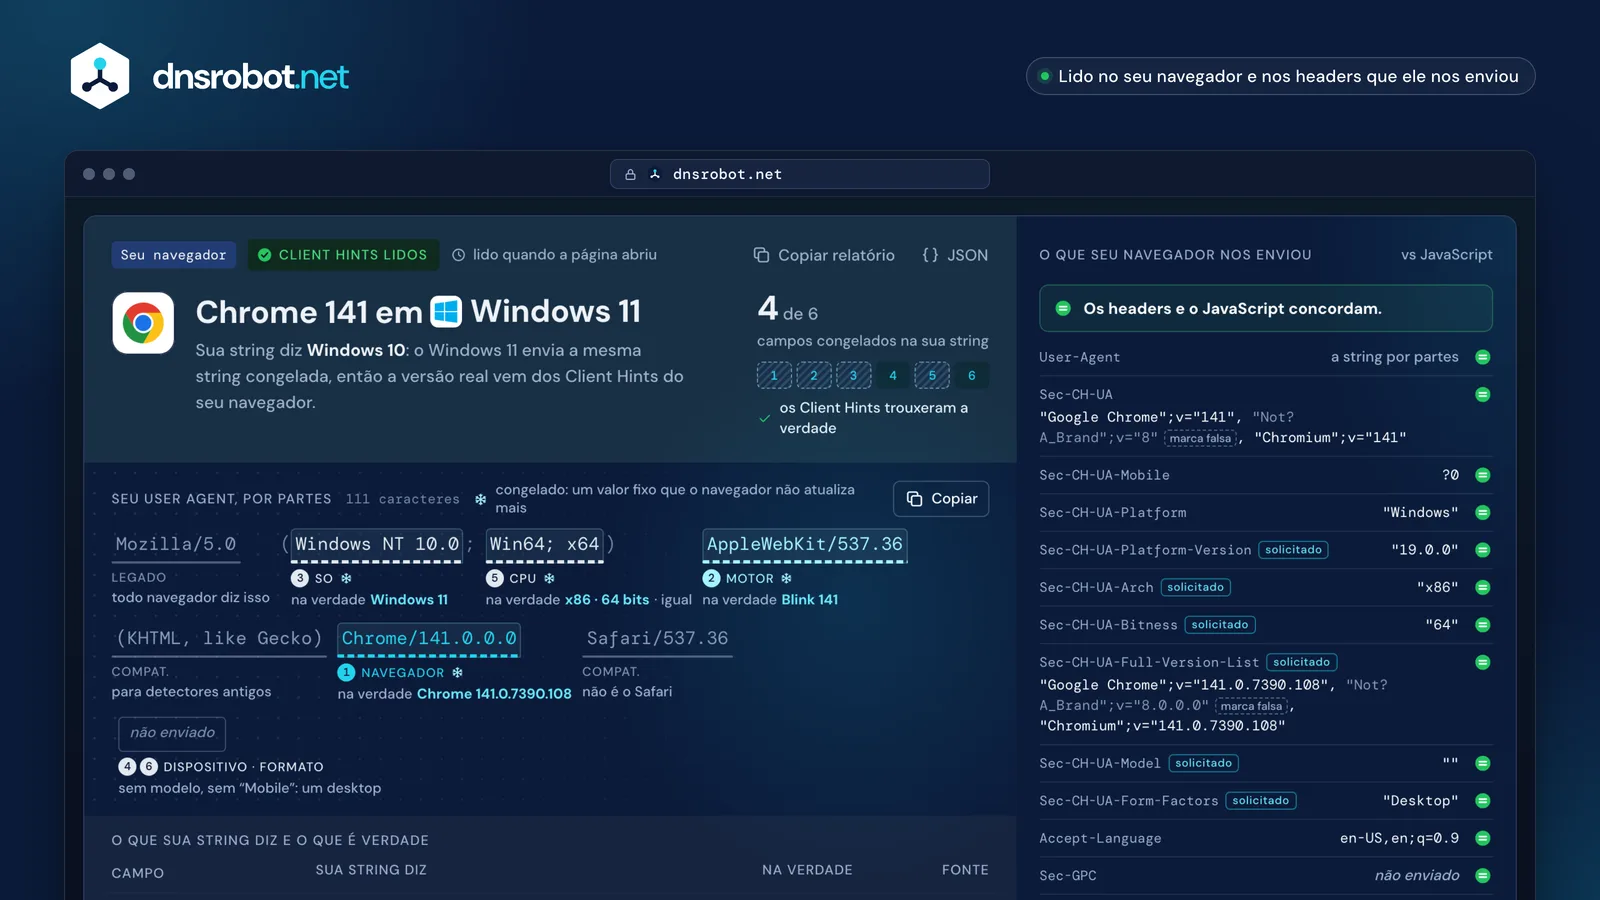Select frozen field box number 5
Viewport: 1600px width, 900px height.
pos(932,375)
